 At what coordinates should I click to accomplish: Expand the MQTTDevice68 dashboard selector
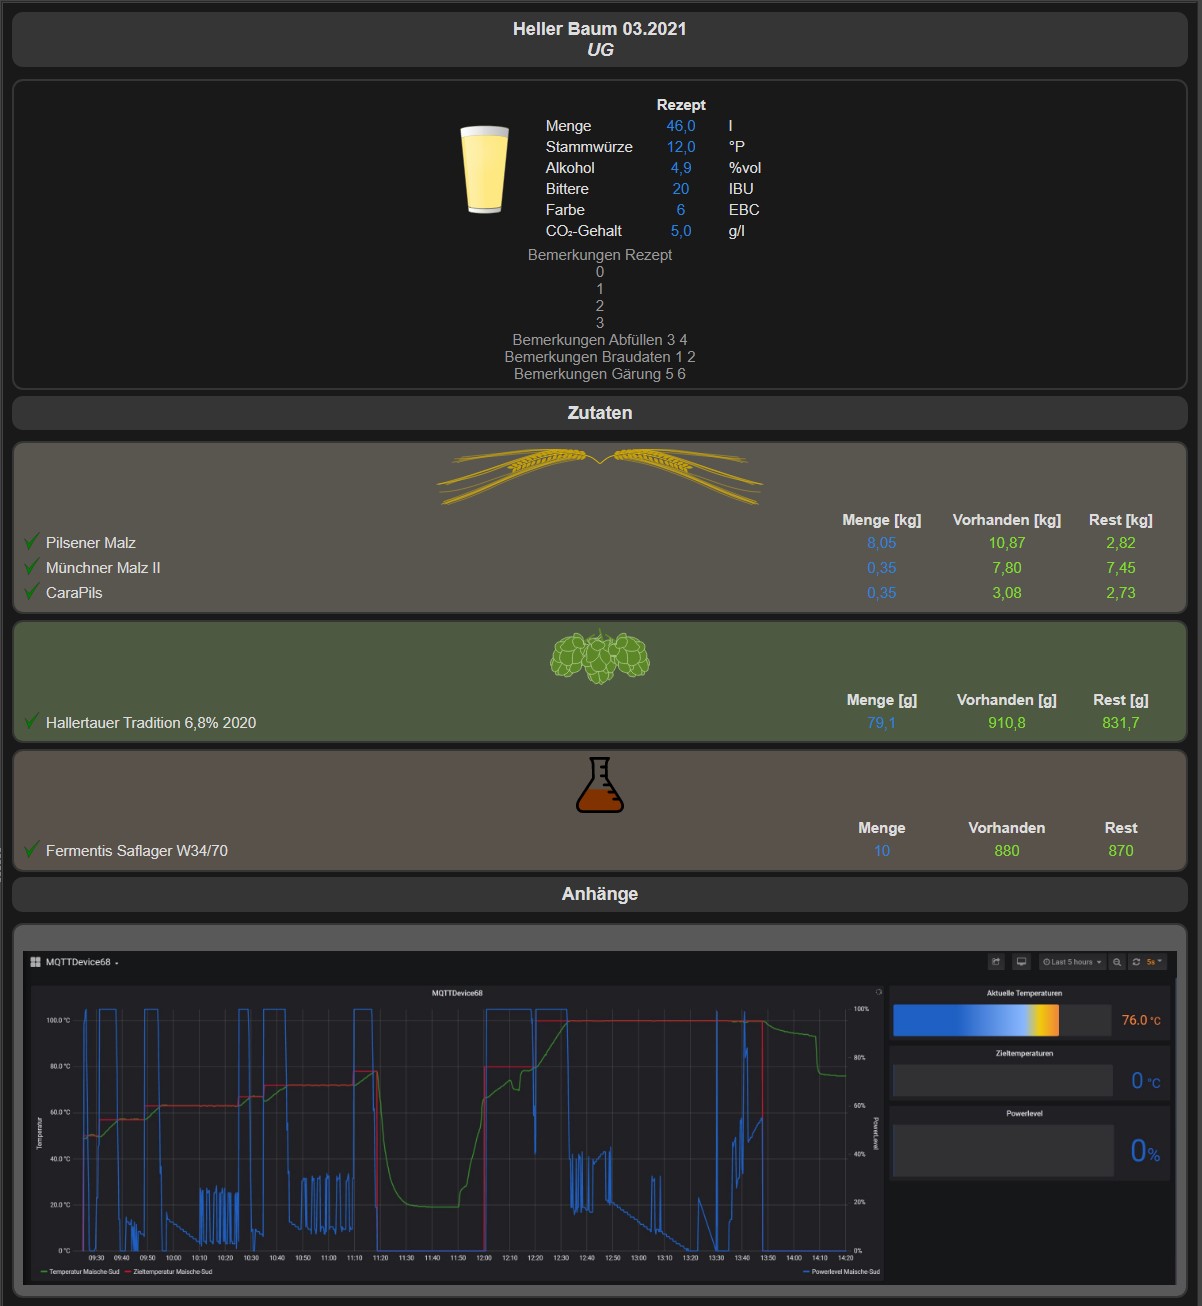81,962
